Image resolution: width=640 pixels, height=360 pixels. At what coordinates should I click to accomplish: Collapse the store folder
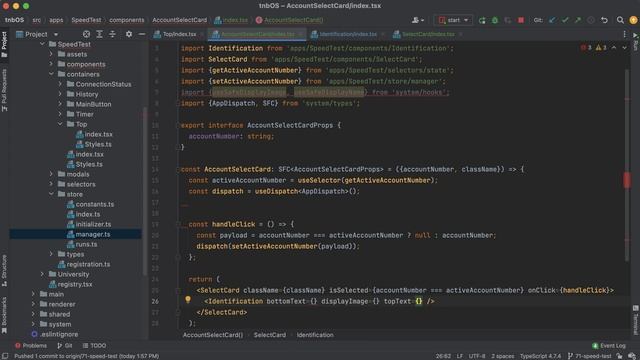(x=51, y=194)
